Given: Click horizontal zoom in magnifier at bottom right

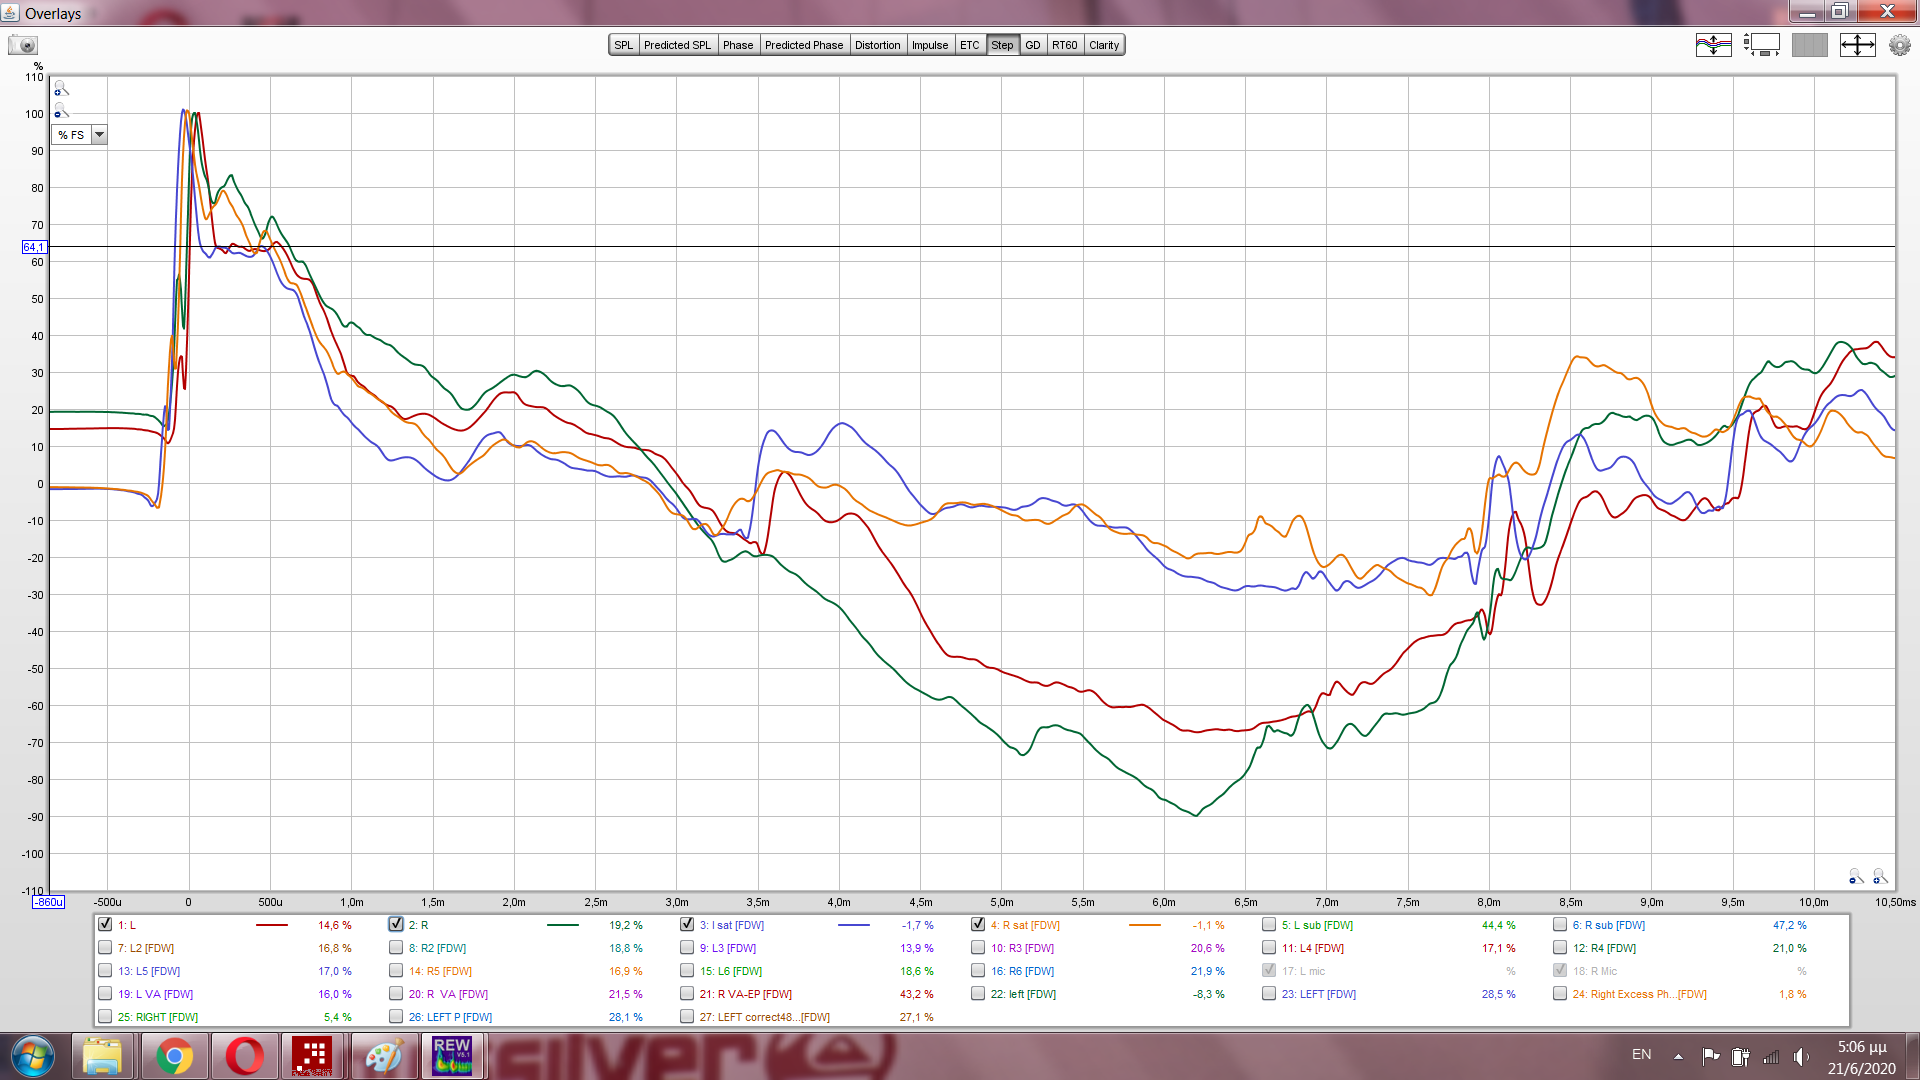Looking at the screenshot, I should 1880,876.
